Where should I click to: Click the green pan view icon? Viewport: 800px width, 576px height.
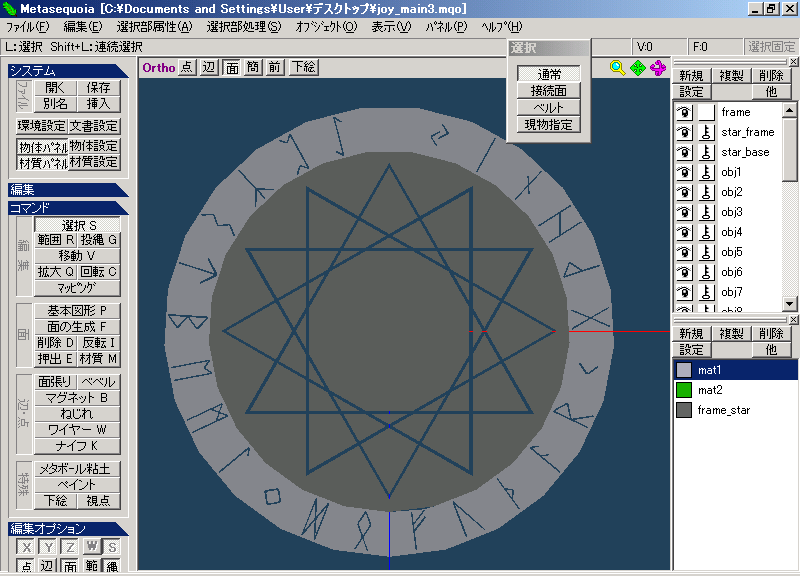(x=638, y=68)
